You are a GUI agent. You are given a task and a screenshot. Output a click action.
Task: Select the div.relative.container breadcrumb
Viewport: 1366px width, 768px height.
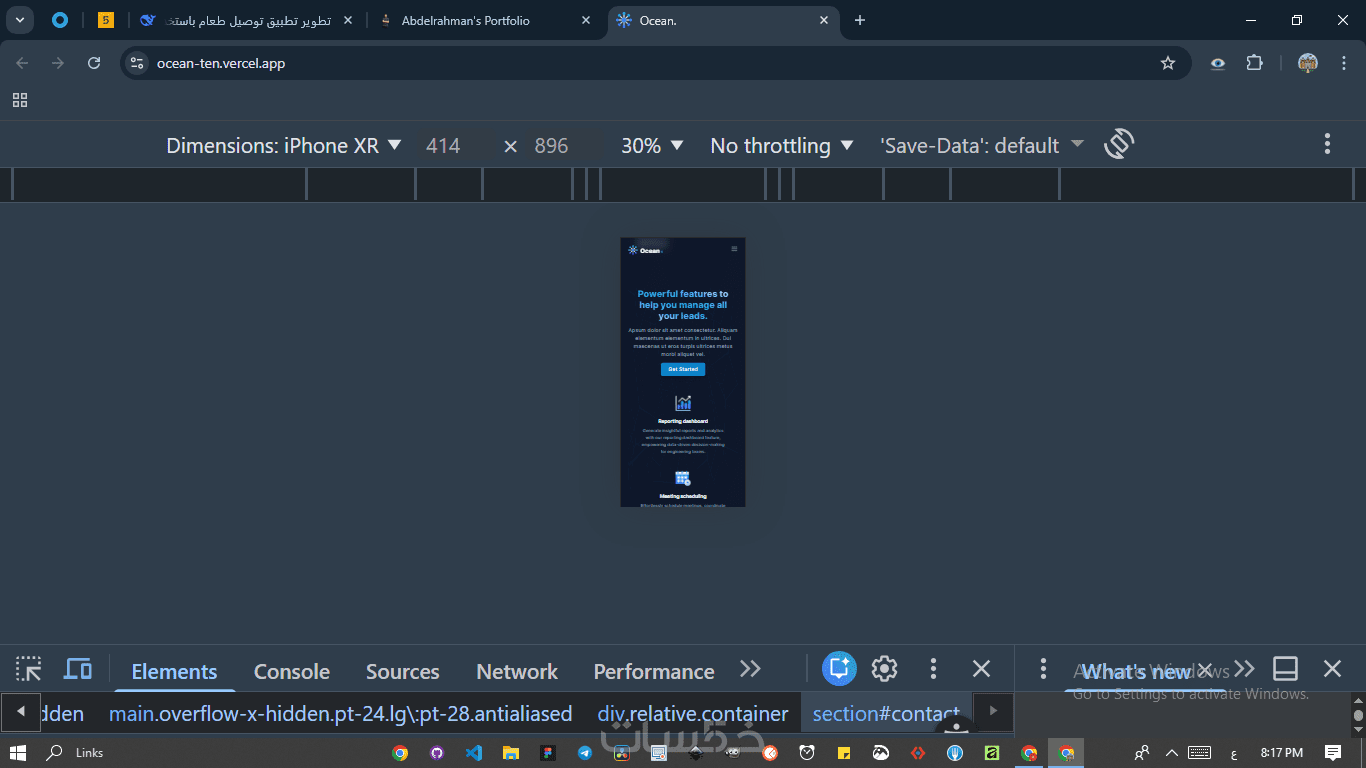point(693,714)
